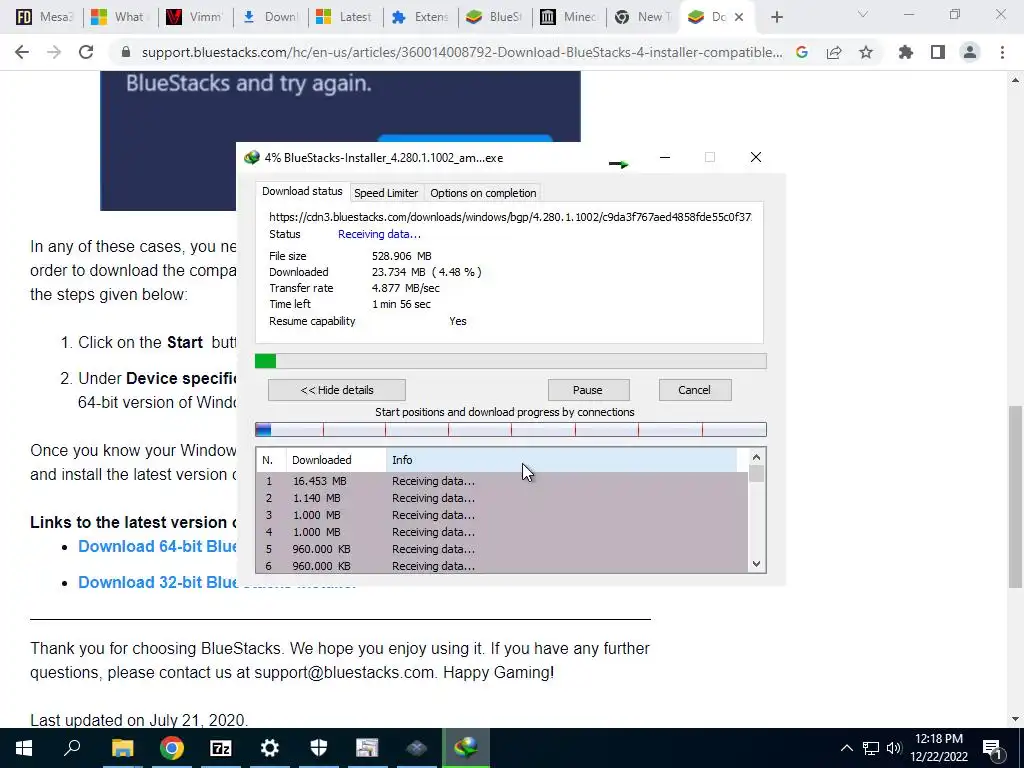This screenshot has height=768, width=1024.
Task: Open the Google icon in address bar
Action: coord(802,52)
